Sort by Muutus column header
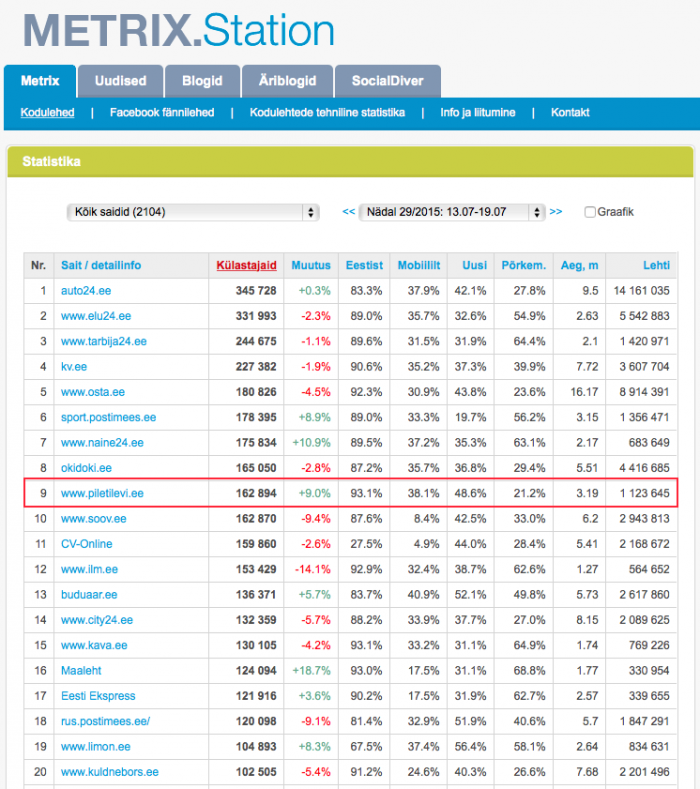The image size is (700, 789). click(x=311, y=265)
